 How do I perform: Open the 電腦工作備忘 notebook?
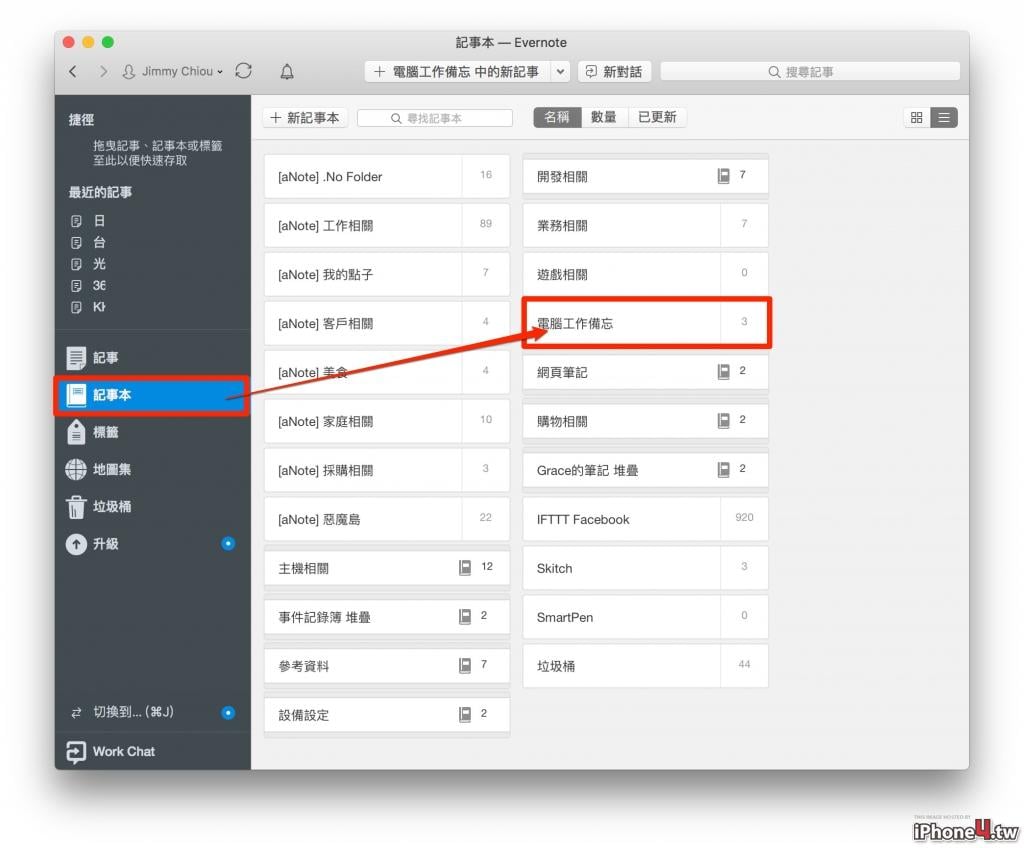(x=647, y=323)
